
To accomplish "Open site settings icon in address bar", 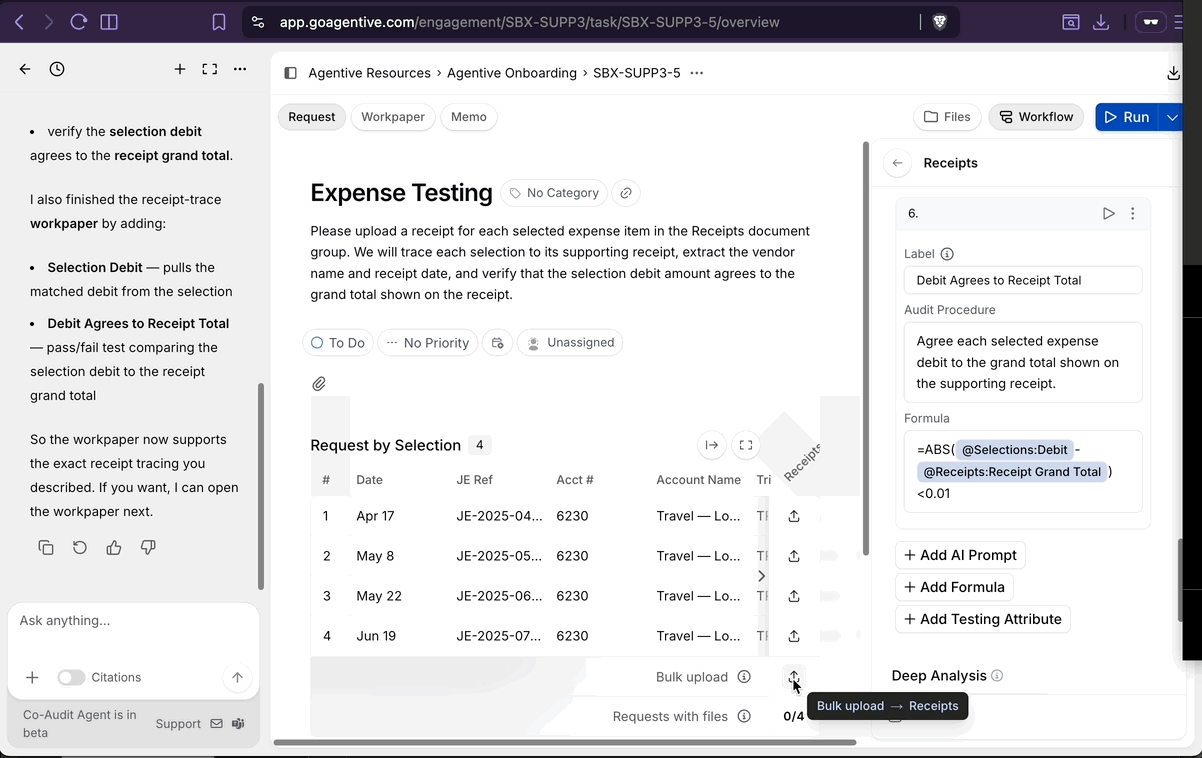I will click(258, 22).
